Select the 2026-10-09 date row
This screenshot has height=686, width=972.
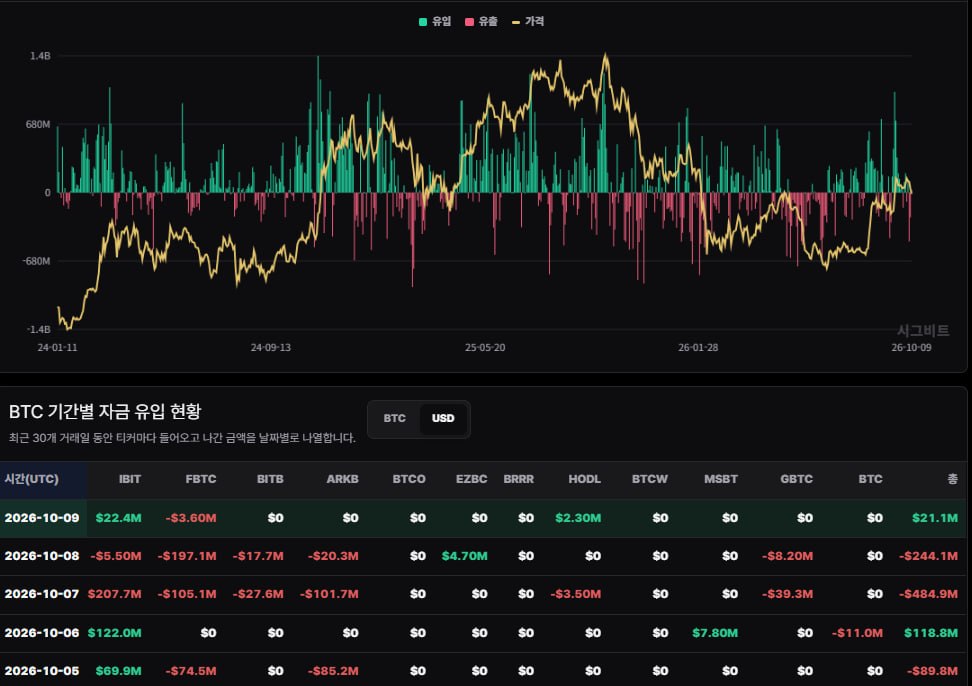pyautogui.click(x=484, y=518)
